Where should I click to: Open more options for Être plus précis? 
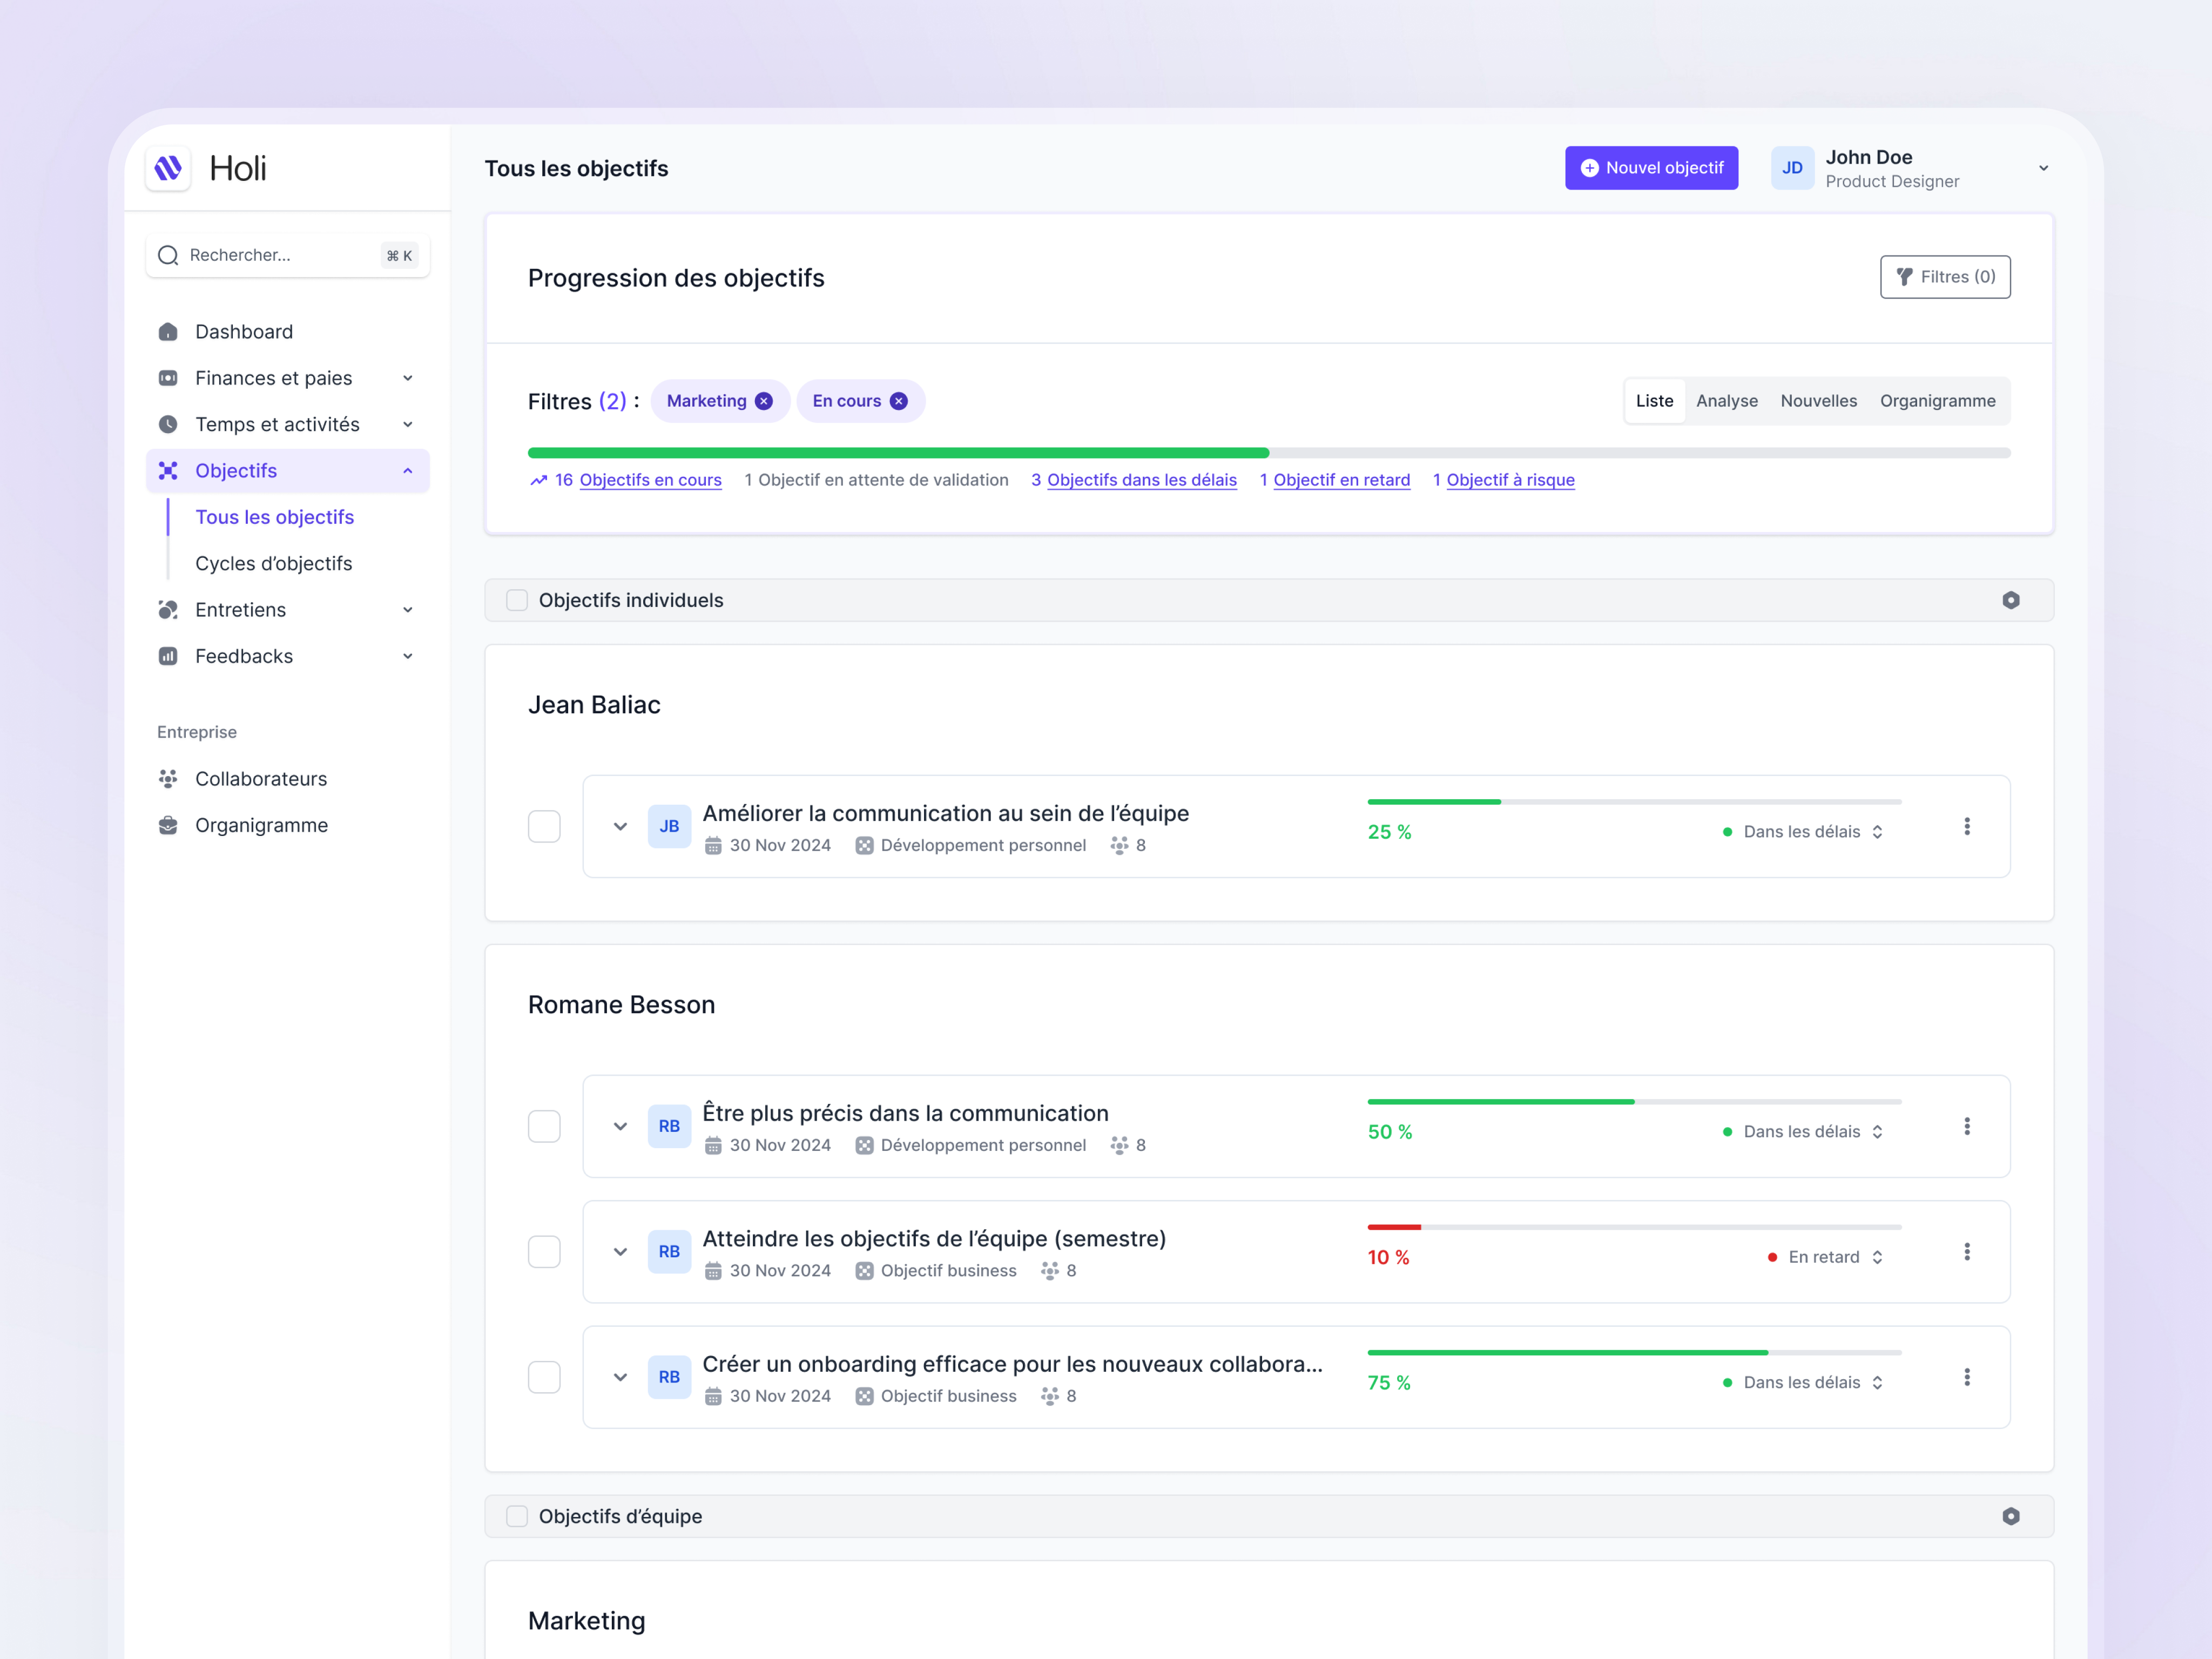[x=1967, y=1126]
